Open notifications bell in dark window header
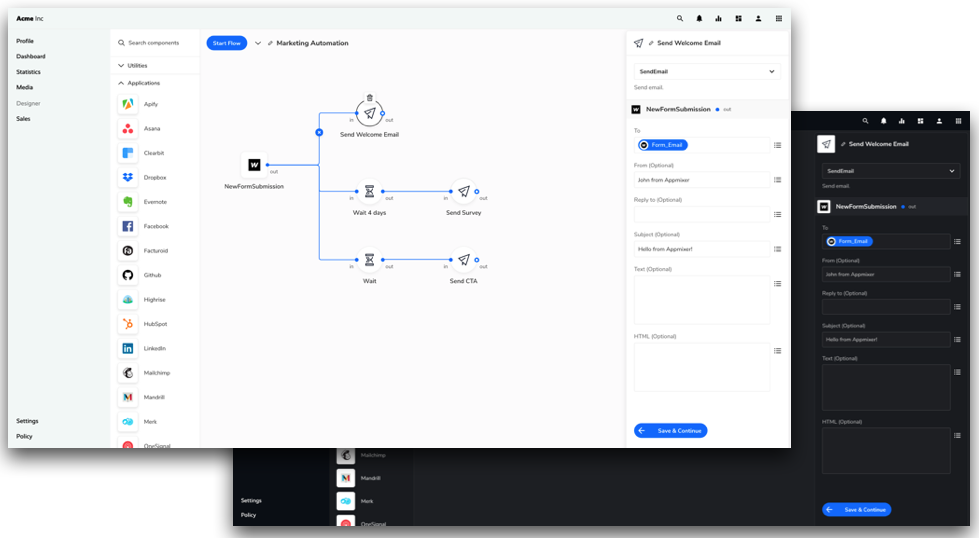979x538 pixels. (x=883, y=121)
